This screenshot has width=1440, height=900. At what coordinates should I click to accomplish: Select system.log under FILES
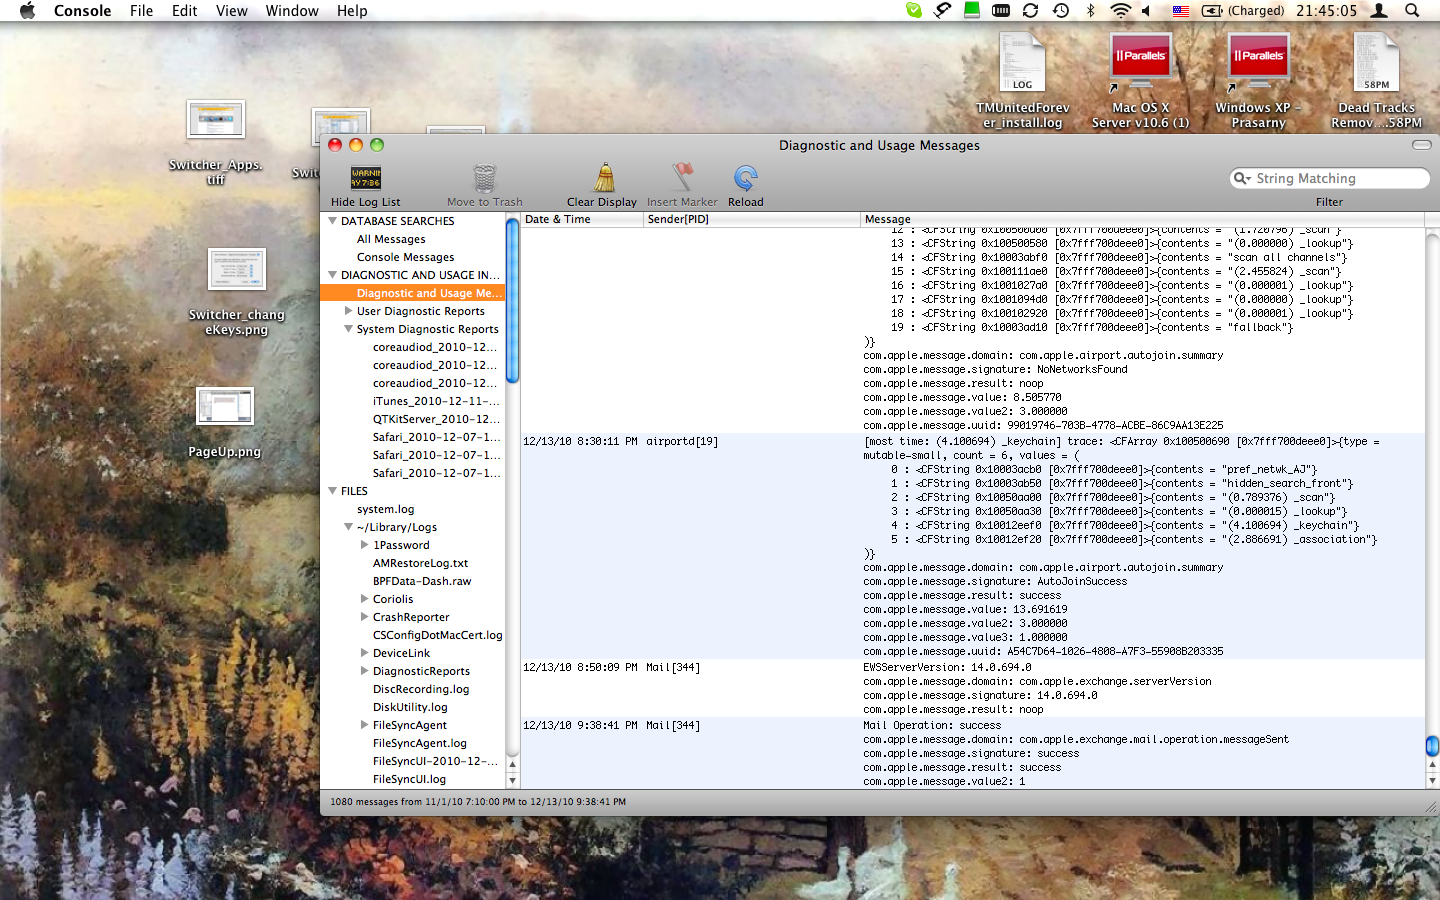click(x=385, y=509)
